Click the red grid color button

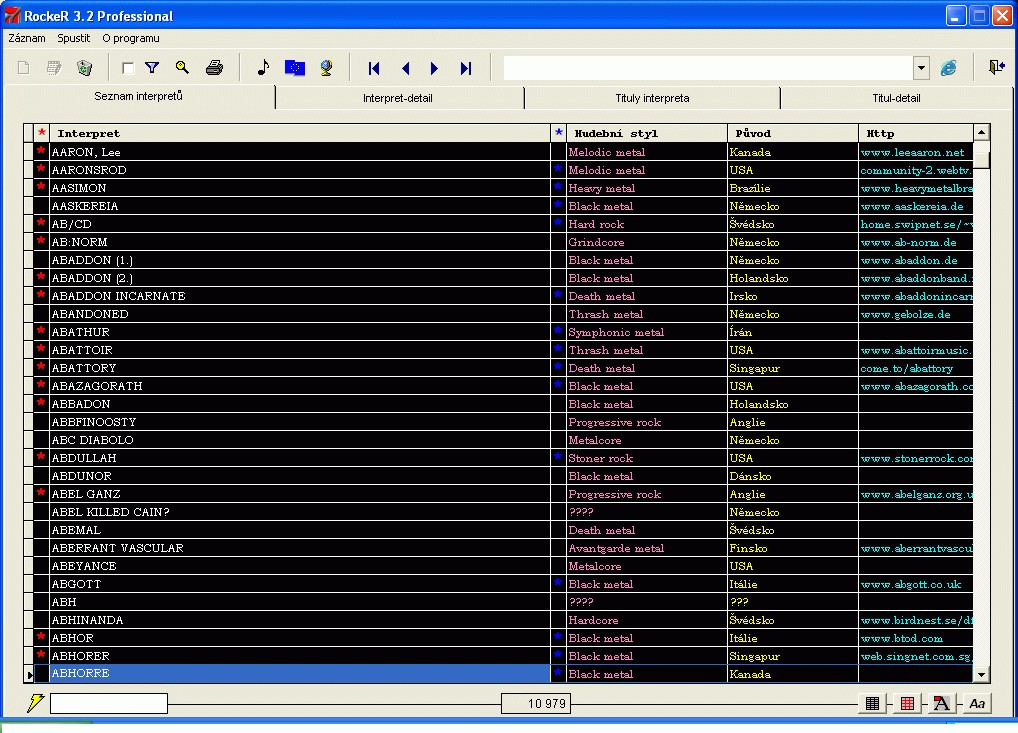point(908,703)
